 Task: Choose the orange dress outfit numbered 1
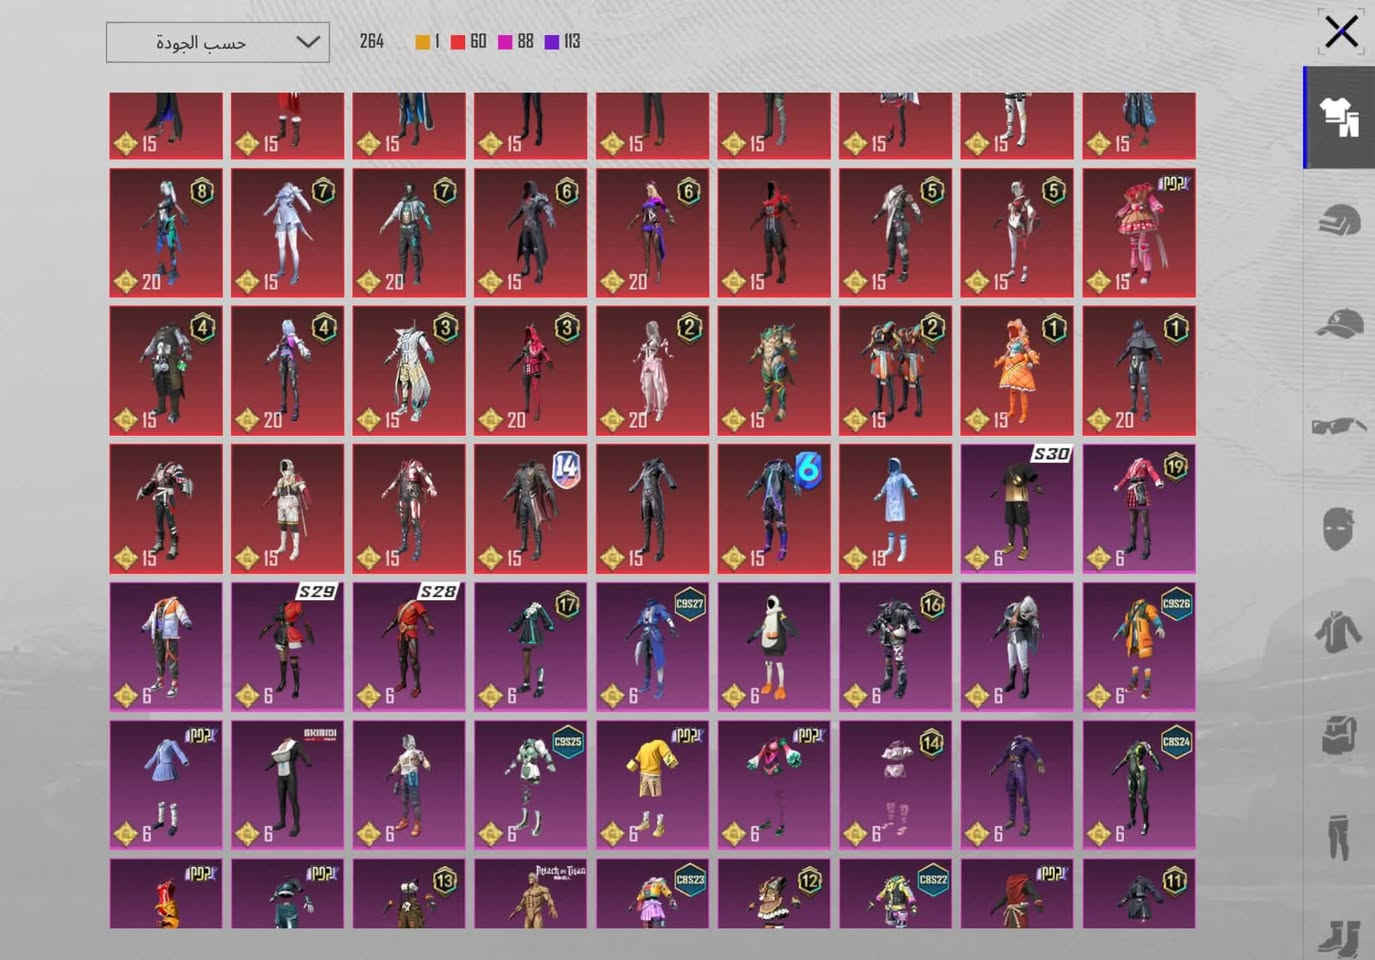(1017, 371)
